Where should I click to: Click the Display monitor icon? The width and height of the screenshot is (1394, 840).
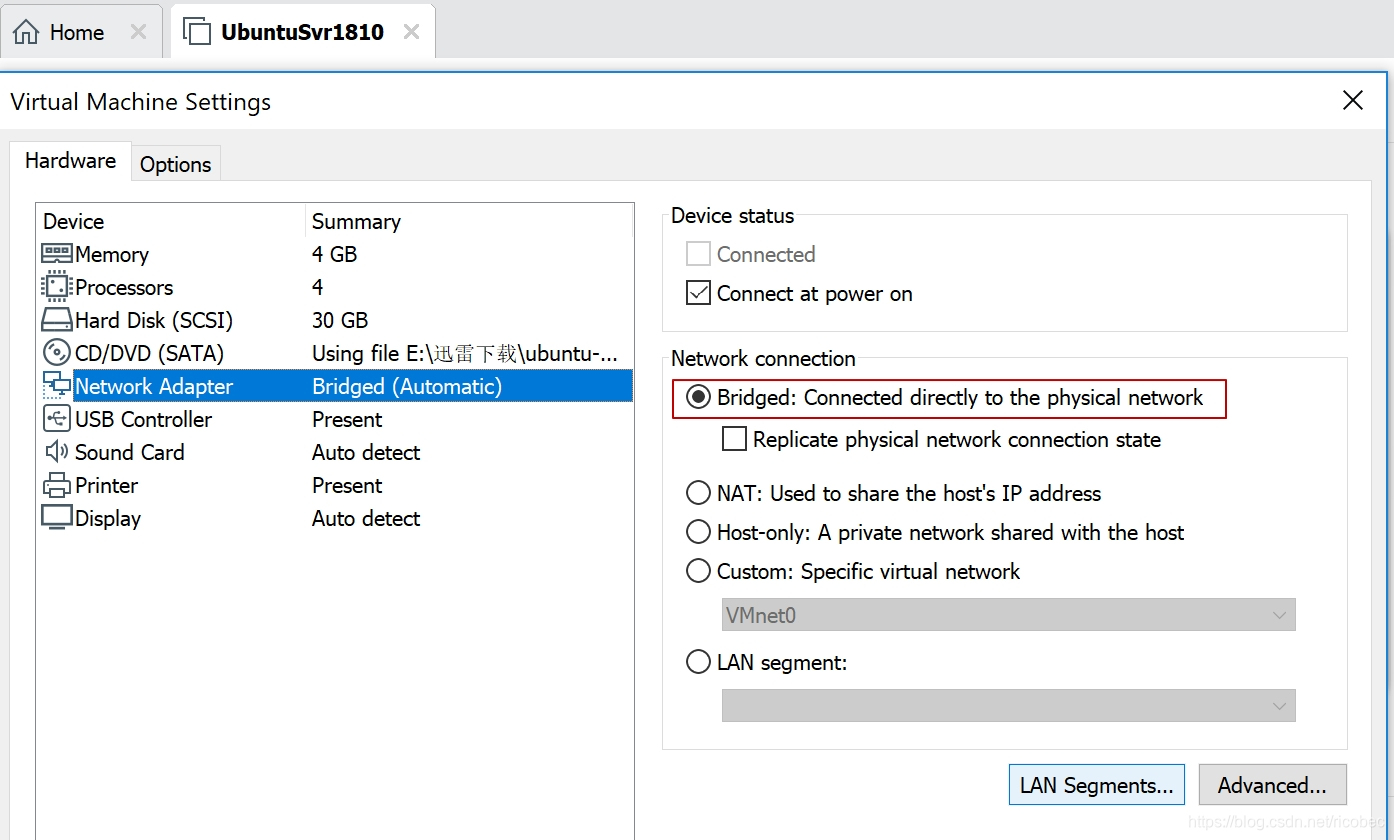point(57,518)
